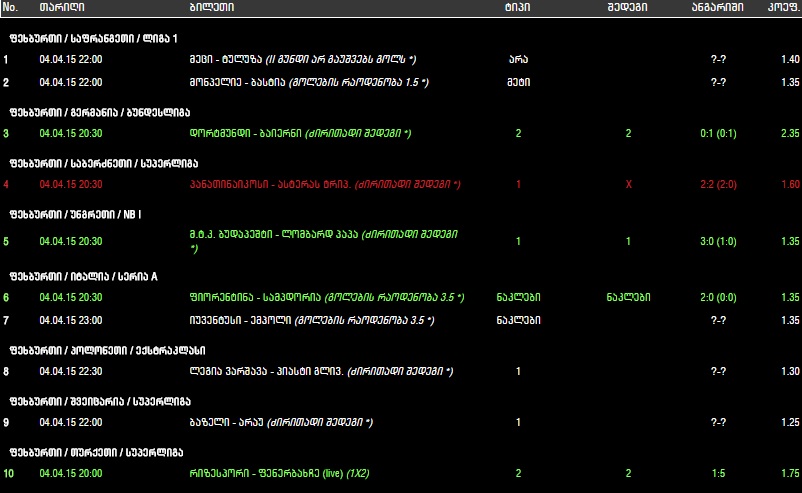Select group heading "ფეხბურთი / გერმანია / ბუნდესლიგა"
The image size is (802, 493).
click(x=100, y=113)
